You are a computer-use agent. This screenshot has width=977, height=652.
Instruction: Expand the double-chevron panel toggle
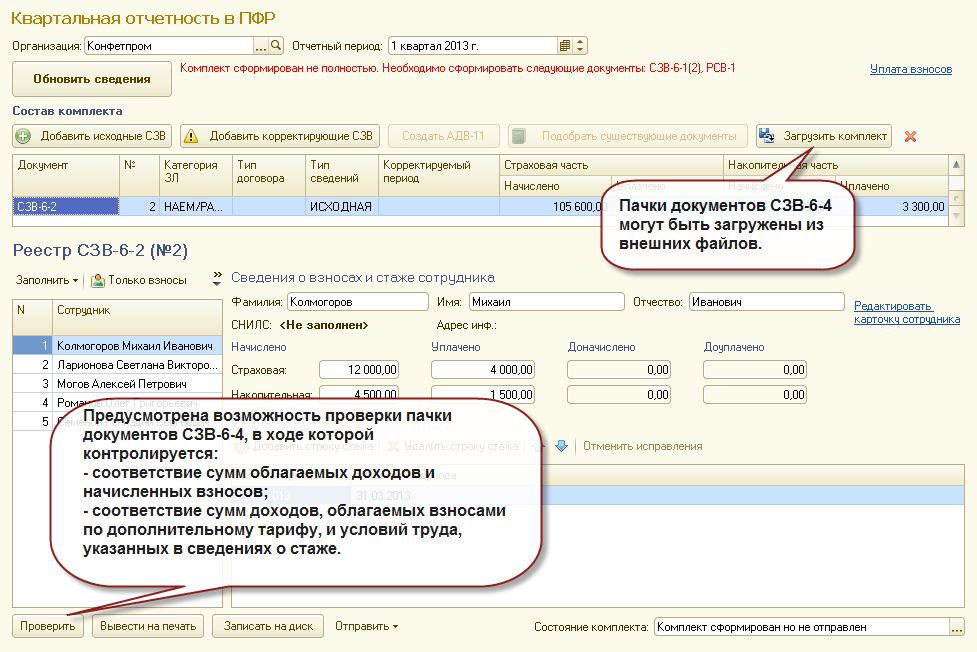(x=217, y=278)
